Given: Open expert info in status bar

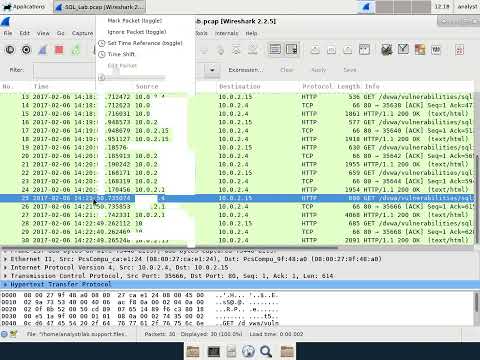Looking at the screenshot, I should 4,334.
